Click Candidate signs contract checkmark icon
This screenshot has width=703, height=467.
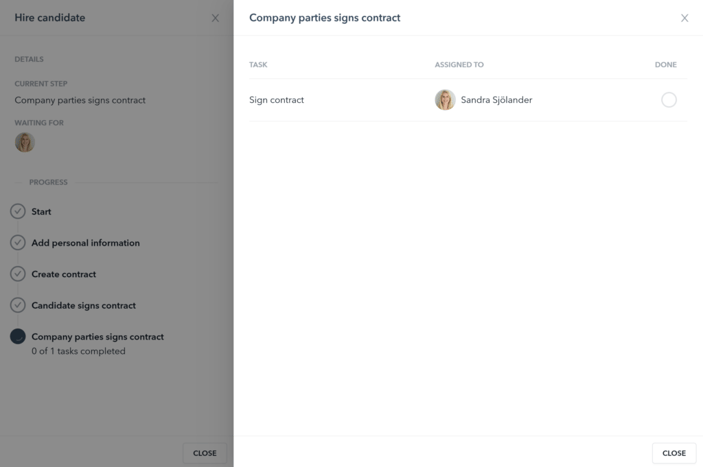(x=18, y=305)
